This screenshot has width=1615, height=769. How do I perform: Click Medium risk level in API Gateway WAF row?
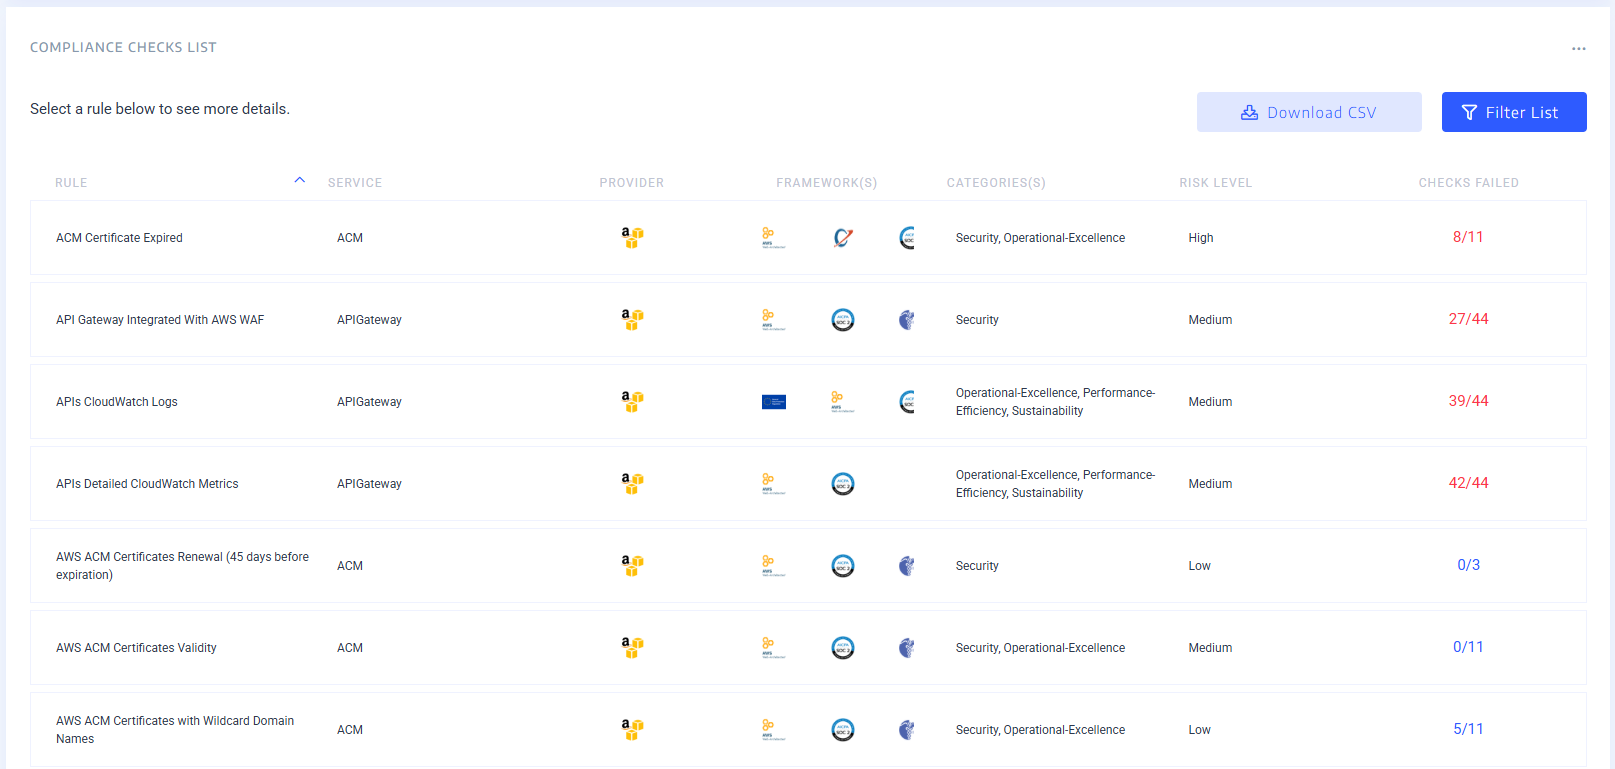pyautogui.click(x=1210, y=320)
